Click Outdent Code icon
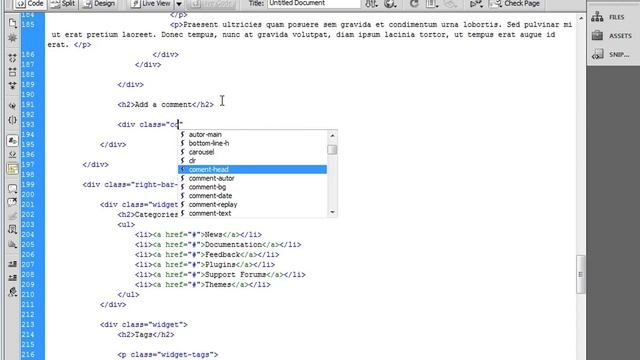The image size is (640, 360). coord(13,278)
